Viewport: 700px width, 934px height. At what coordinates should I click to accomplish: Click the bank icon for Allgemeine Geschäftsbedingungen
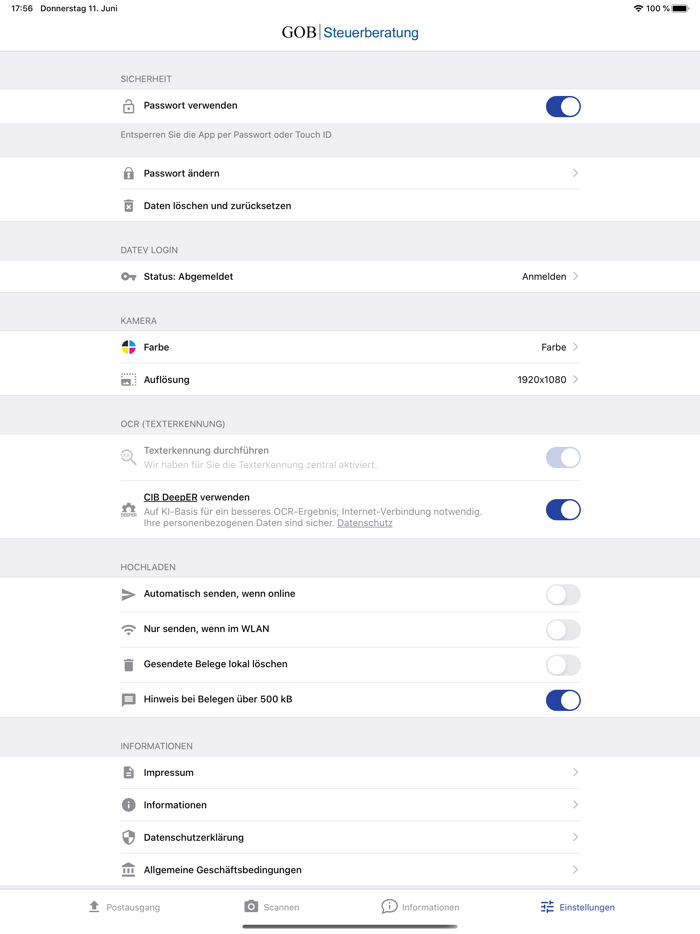coord(128,870)
